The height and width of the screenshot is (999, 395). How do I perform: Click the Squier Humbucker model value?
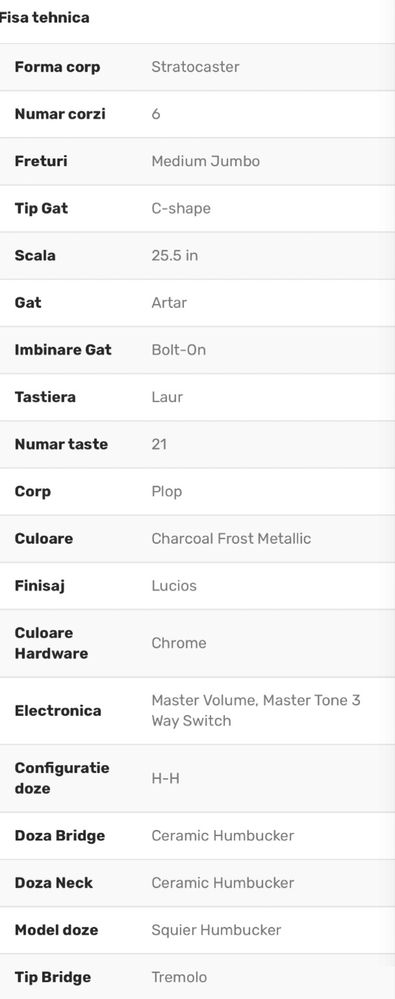point(217,930)
